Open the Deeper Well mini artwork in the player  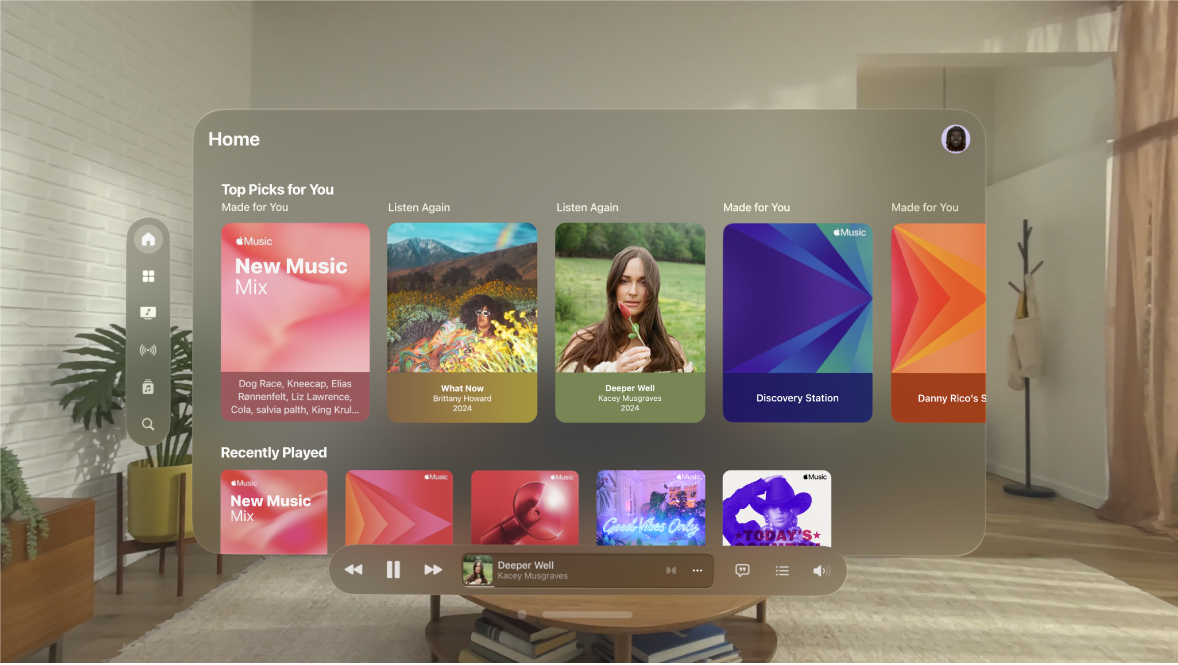click(x=477, y=571)
